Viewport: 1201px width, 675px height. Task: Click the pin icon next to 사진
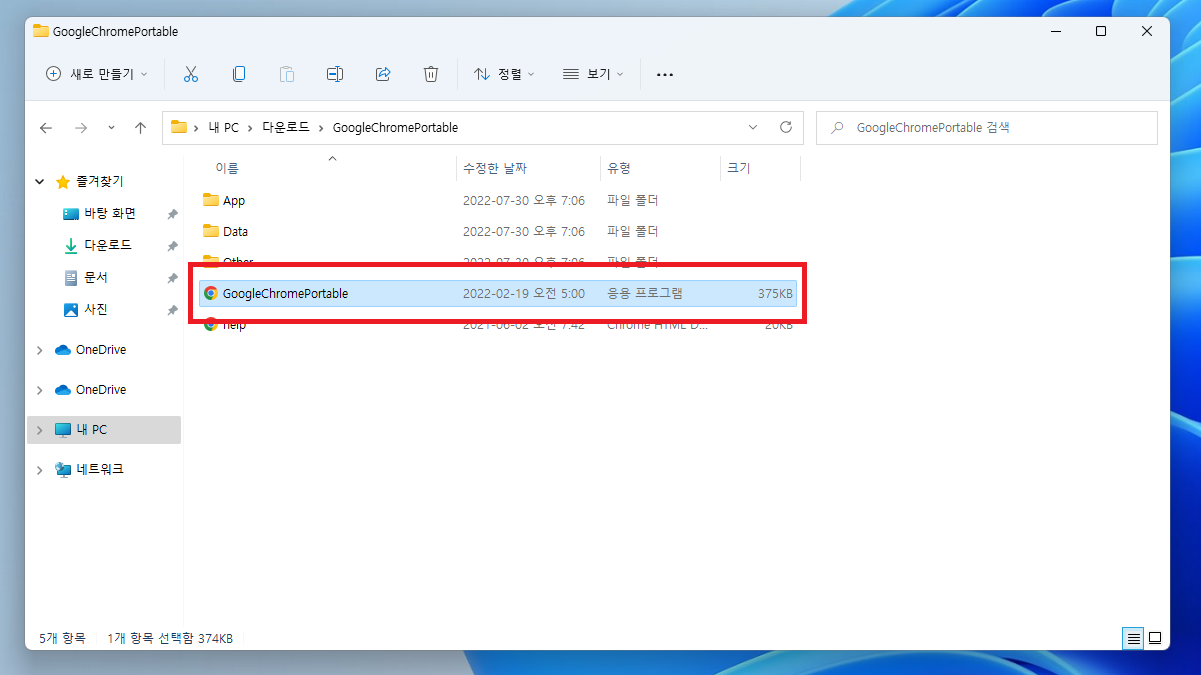(x=172, y=311)
